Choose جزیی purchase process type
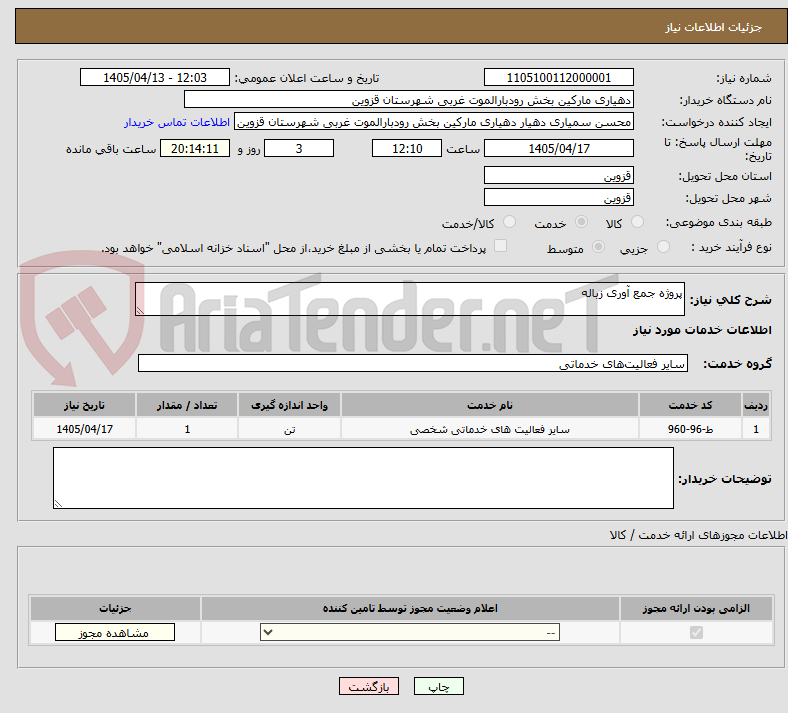Viewport: 788px width, 713px height. point(663,246)
